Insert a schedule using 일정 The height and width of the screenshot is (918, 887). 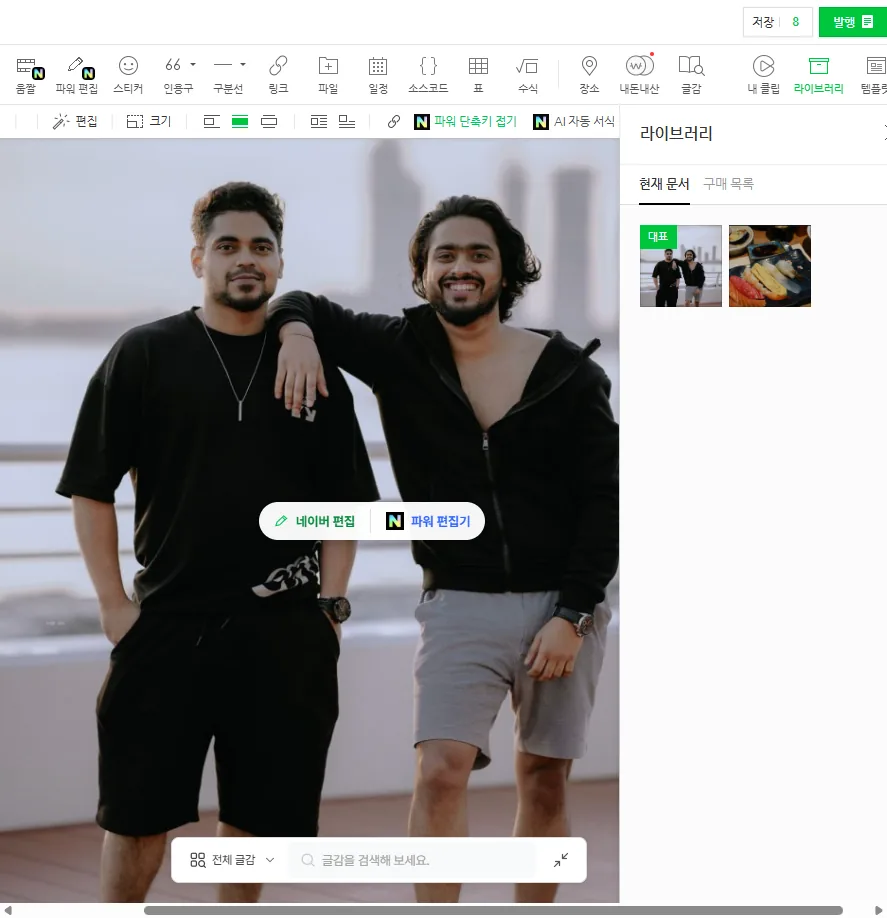pyautogui.click(x=378, y=75)
